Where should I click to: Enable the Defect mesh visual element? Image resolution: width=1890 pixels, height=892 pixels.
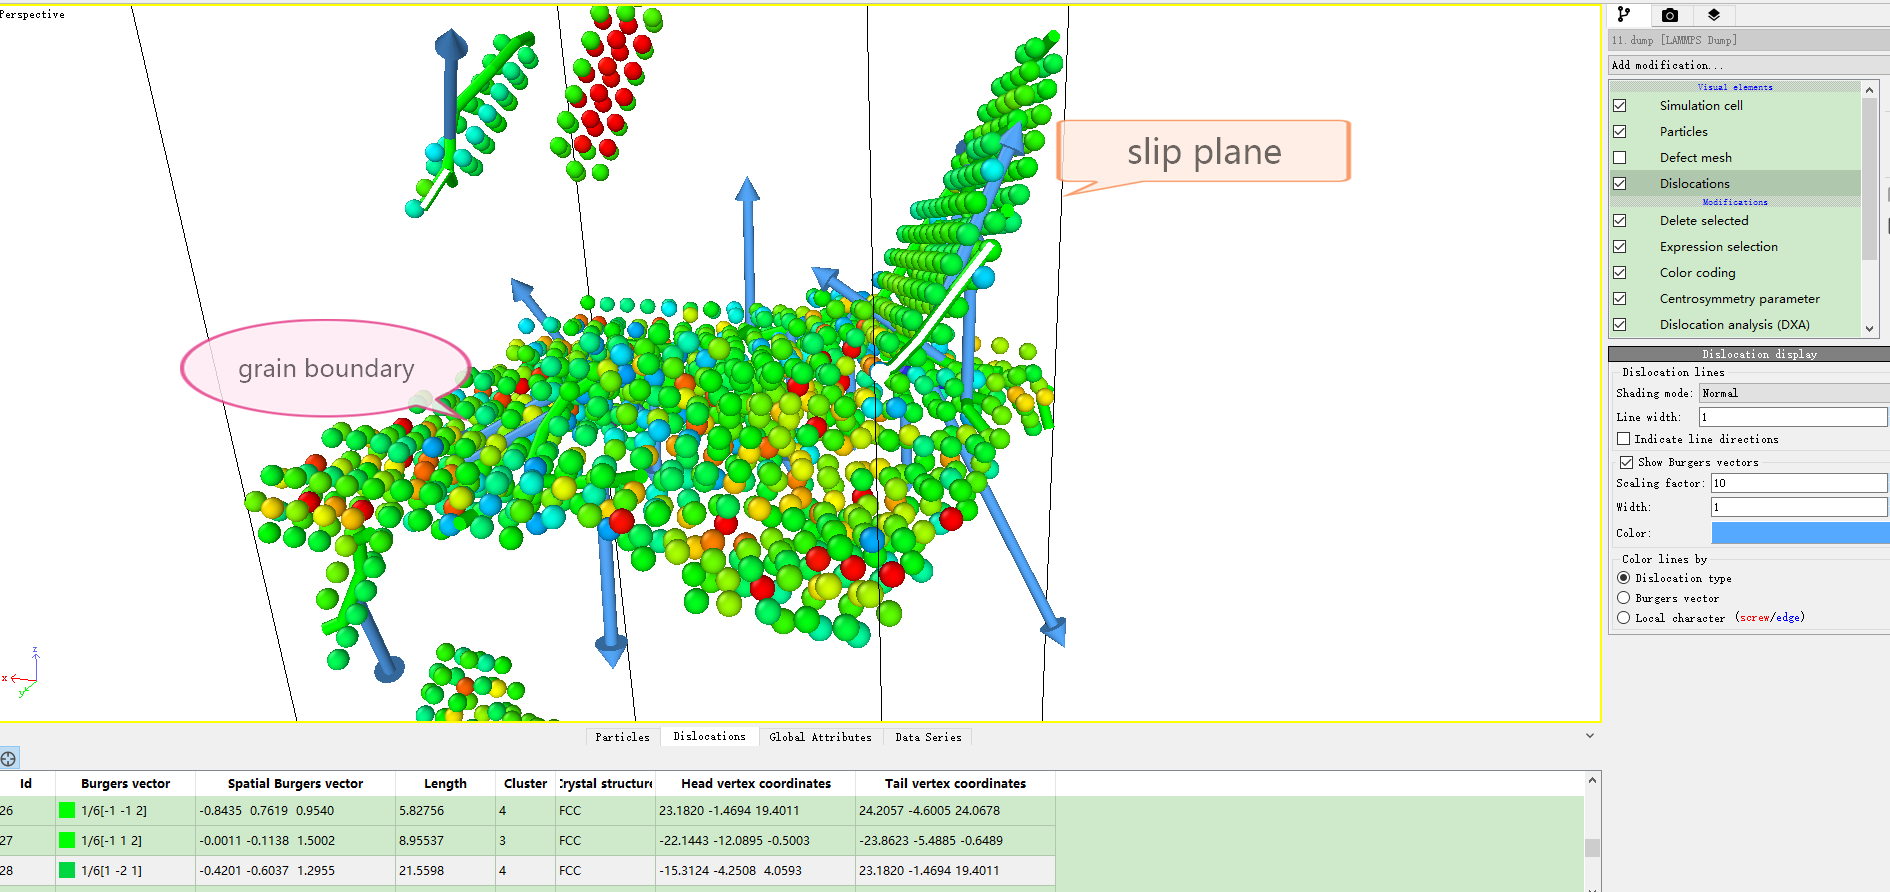coord(1620,158)
